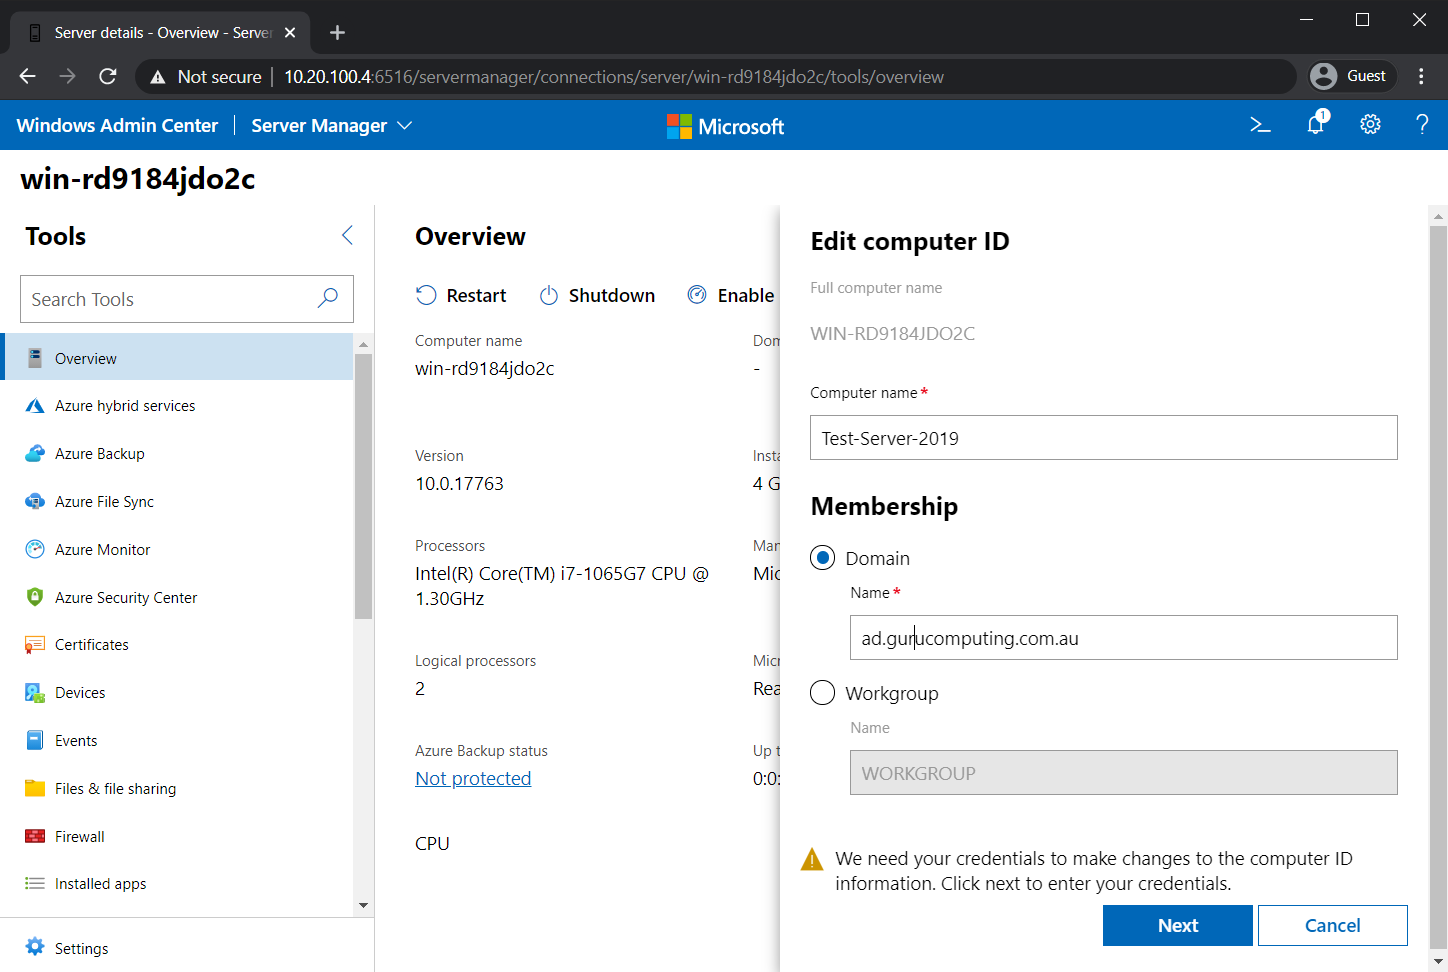Image resolution: width=1448 pixels, height=972 pixels.
Task: Open Windows Admin Center home link
Action: pos(117,125)
